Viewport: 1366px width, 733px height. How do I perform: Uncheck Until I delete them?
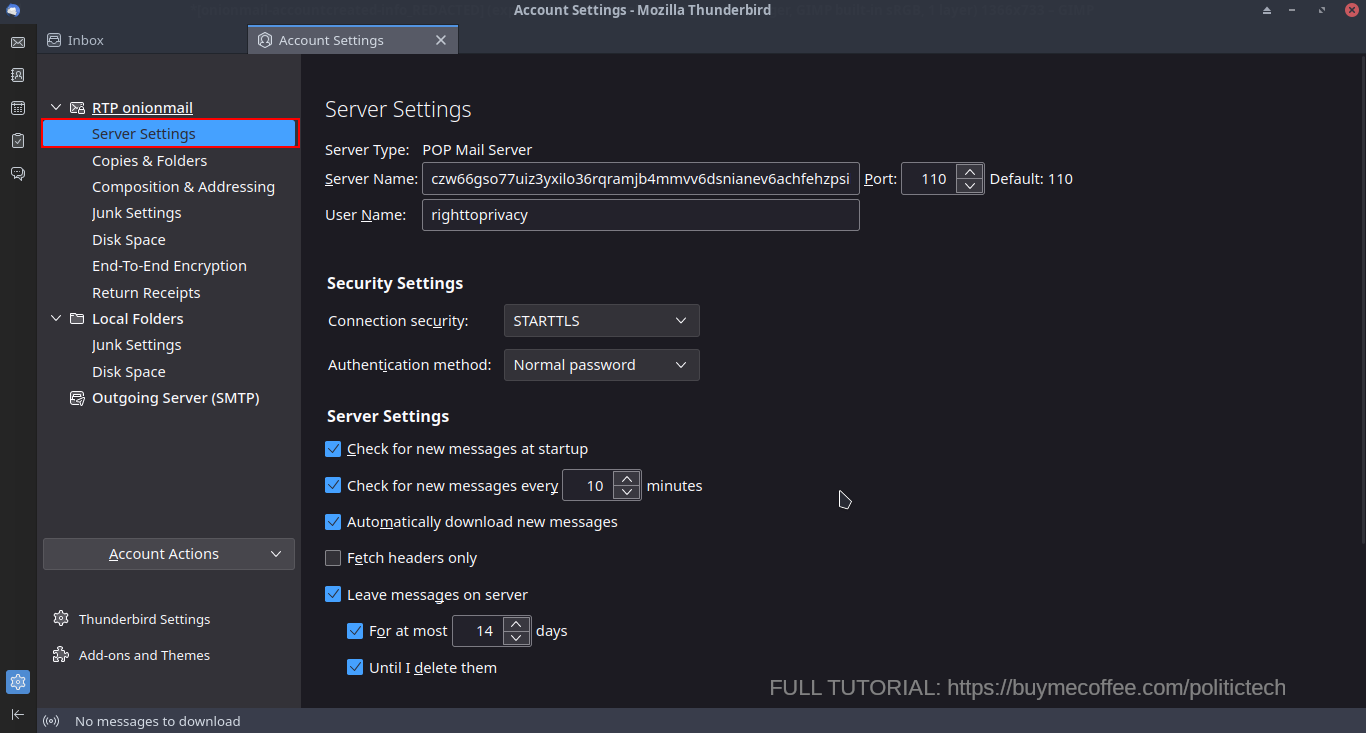[x=355, y=667]
